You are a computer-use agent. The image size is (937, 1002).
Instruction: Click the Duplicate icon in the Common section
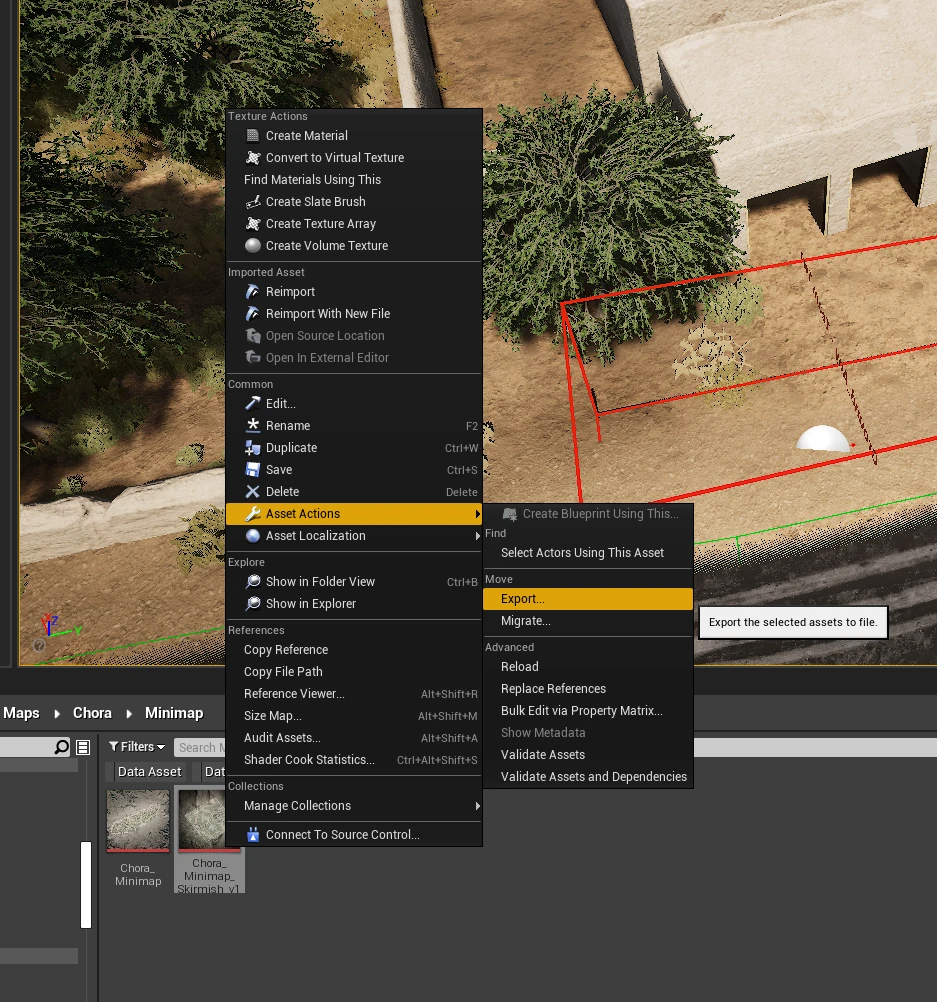click(x=253, y=447)
